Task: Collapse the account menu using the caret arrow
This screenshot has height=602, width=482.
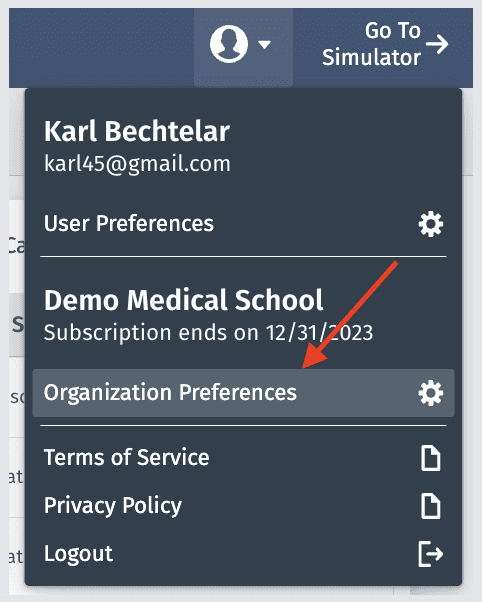Action: (x=264, y=45)
